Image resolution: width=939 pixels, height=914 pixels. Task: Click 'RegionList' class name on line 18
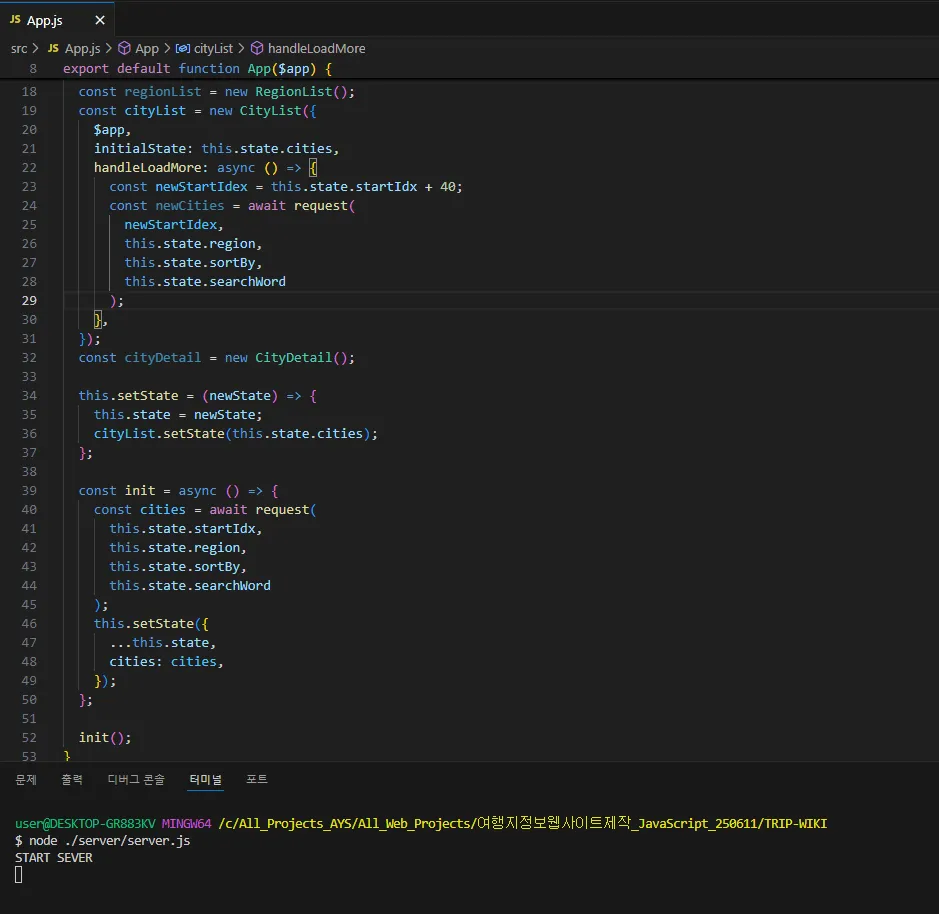click(x=293, y=92)
